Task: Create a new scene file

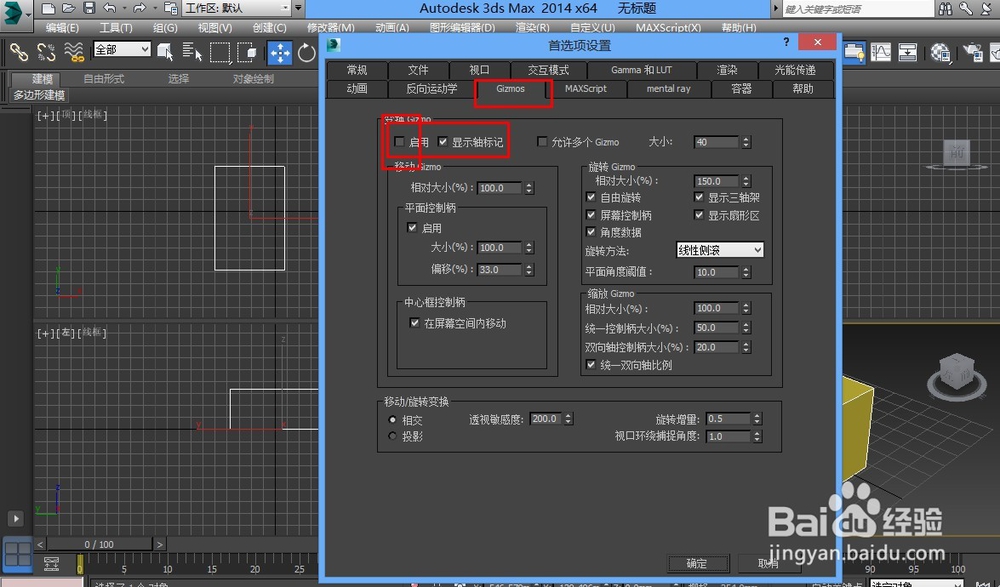Action: pos(48,8)
